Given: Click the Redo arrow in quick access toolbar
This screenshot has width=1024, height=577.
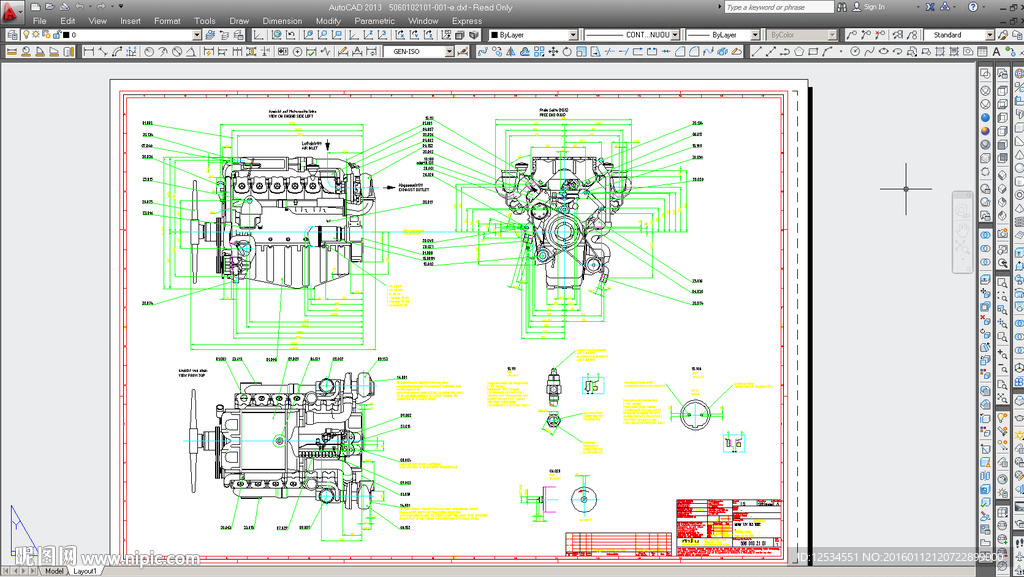Looking at the screenshot, I should click(101, 7).
